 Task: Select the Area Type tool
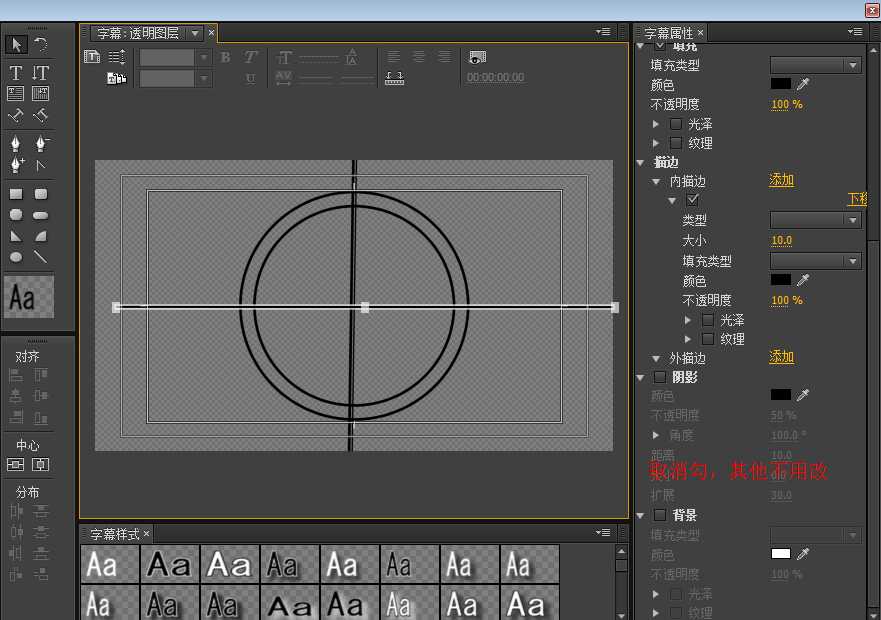coord(16,93)
